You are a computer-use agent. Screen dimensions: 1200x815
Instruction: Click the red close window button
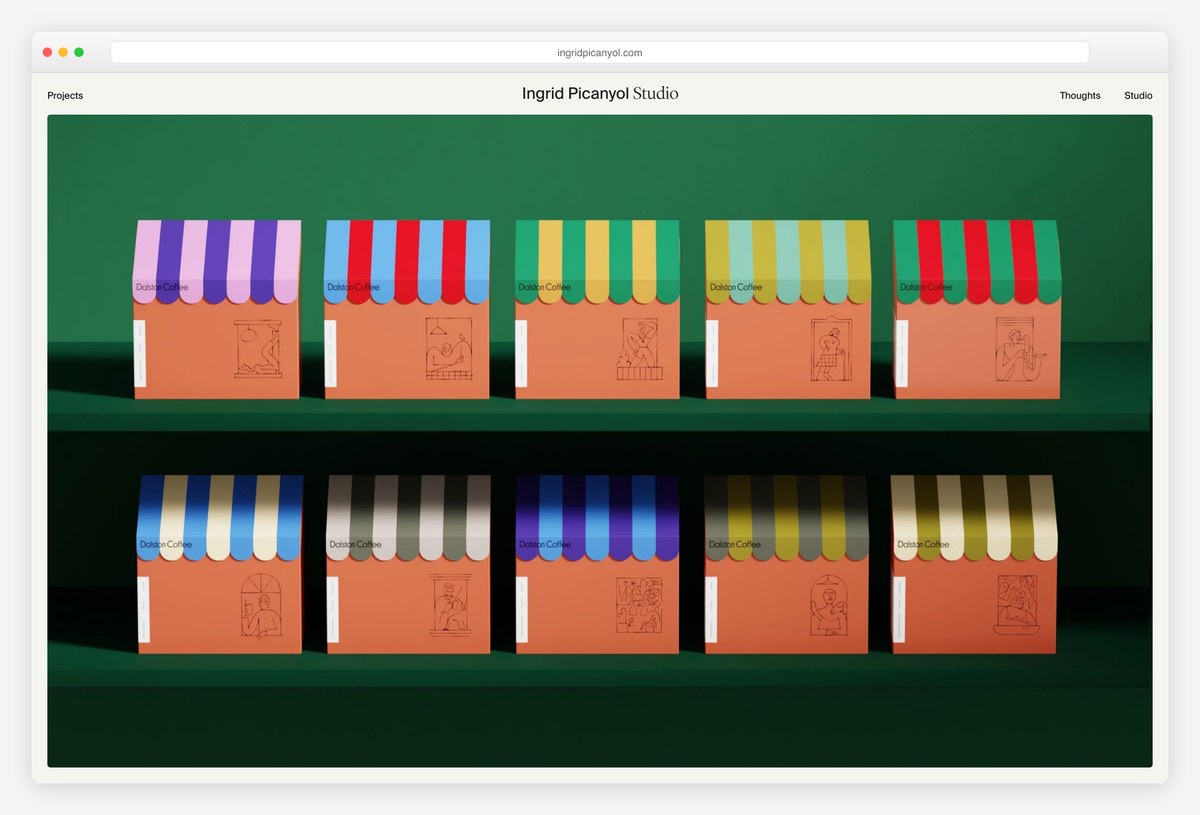coord(47,52)
